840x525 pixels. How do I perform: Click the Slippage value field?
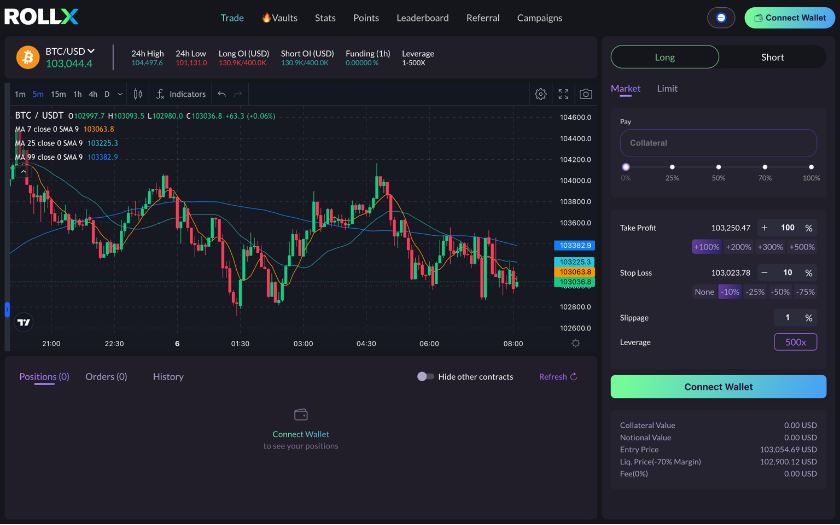tap(788, 318)
